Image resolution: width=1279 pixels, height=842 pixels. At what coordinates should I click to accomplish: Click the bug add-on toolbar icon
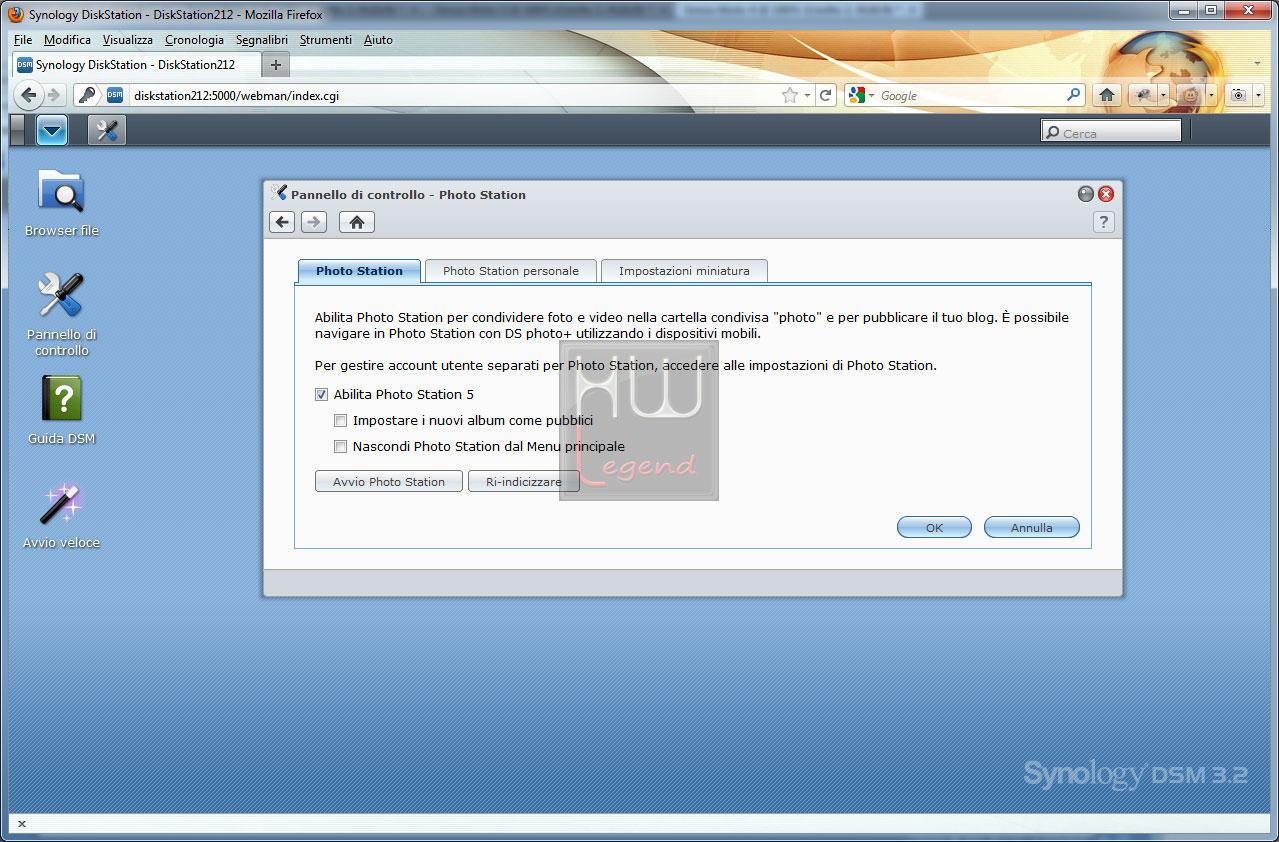point(1142,95)
